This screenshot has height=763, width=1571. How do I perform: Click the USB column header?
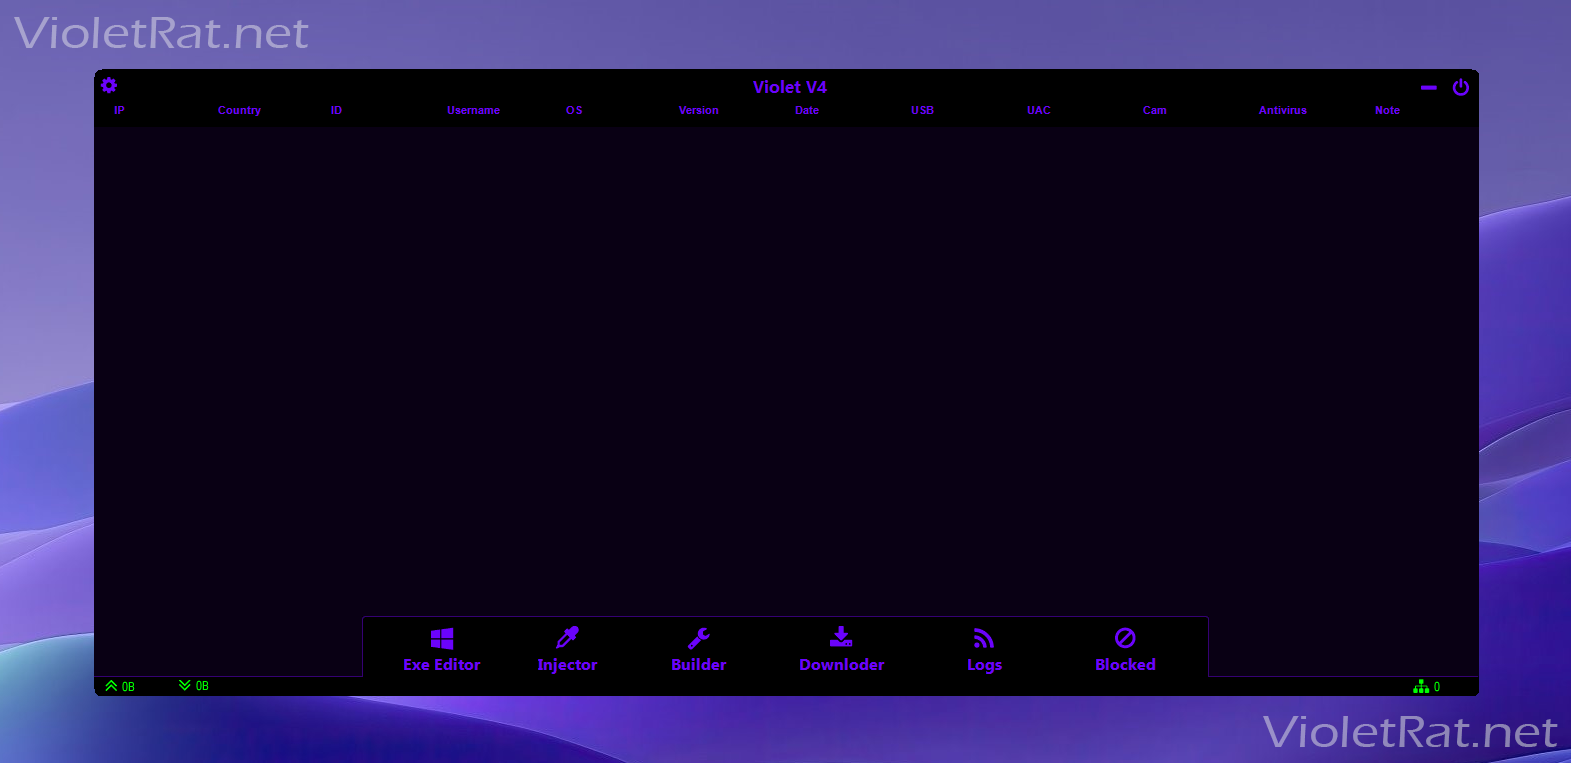click(922, 110)
